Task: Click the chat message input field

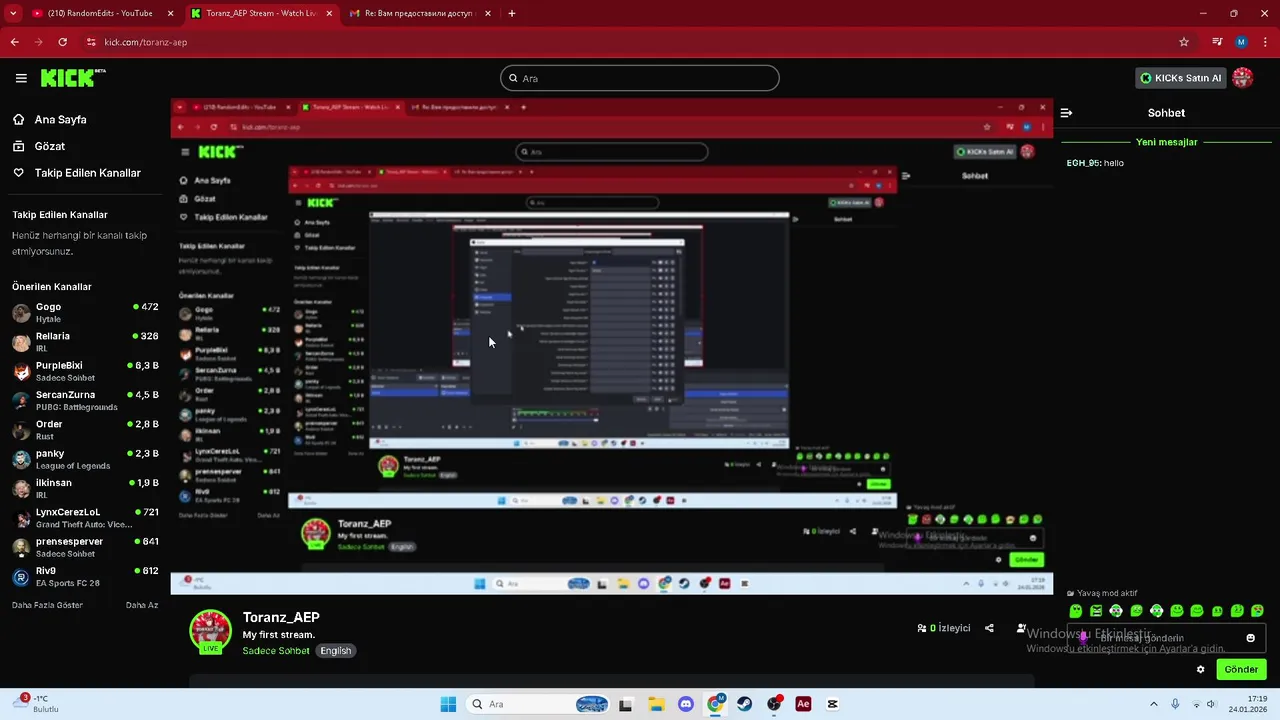Action: tap(1166, 638)
